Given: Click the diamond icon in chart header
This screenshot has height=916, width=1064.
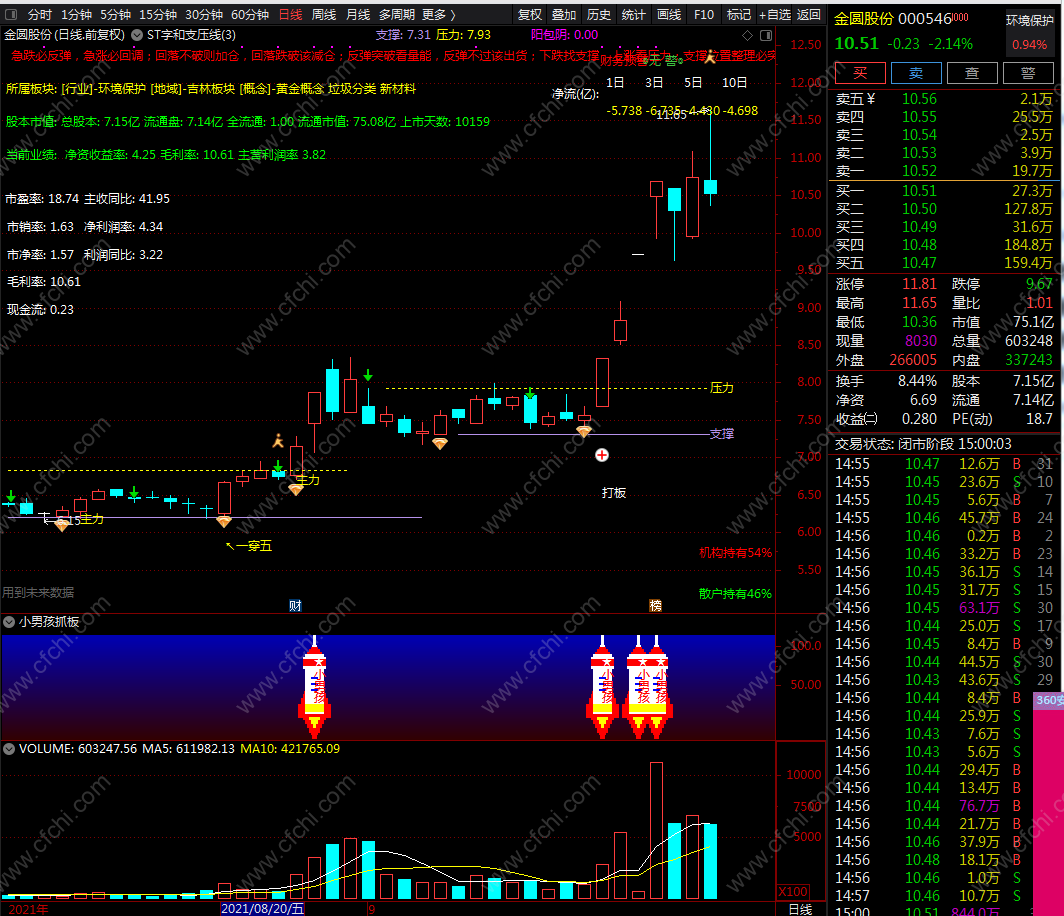Looking at the screenshot, I should click(747, 35).
